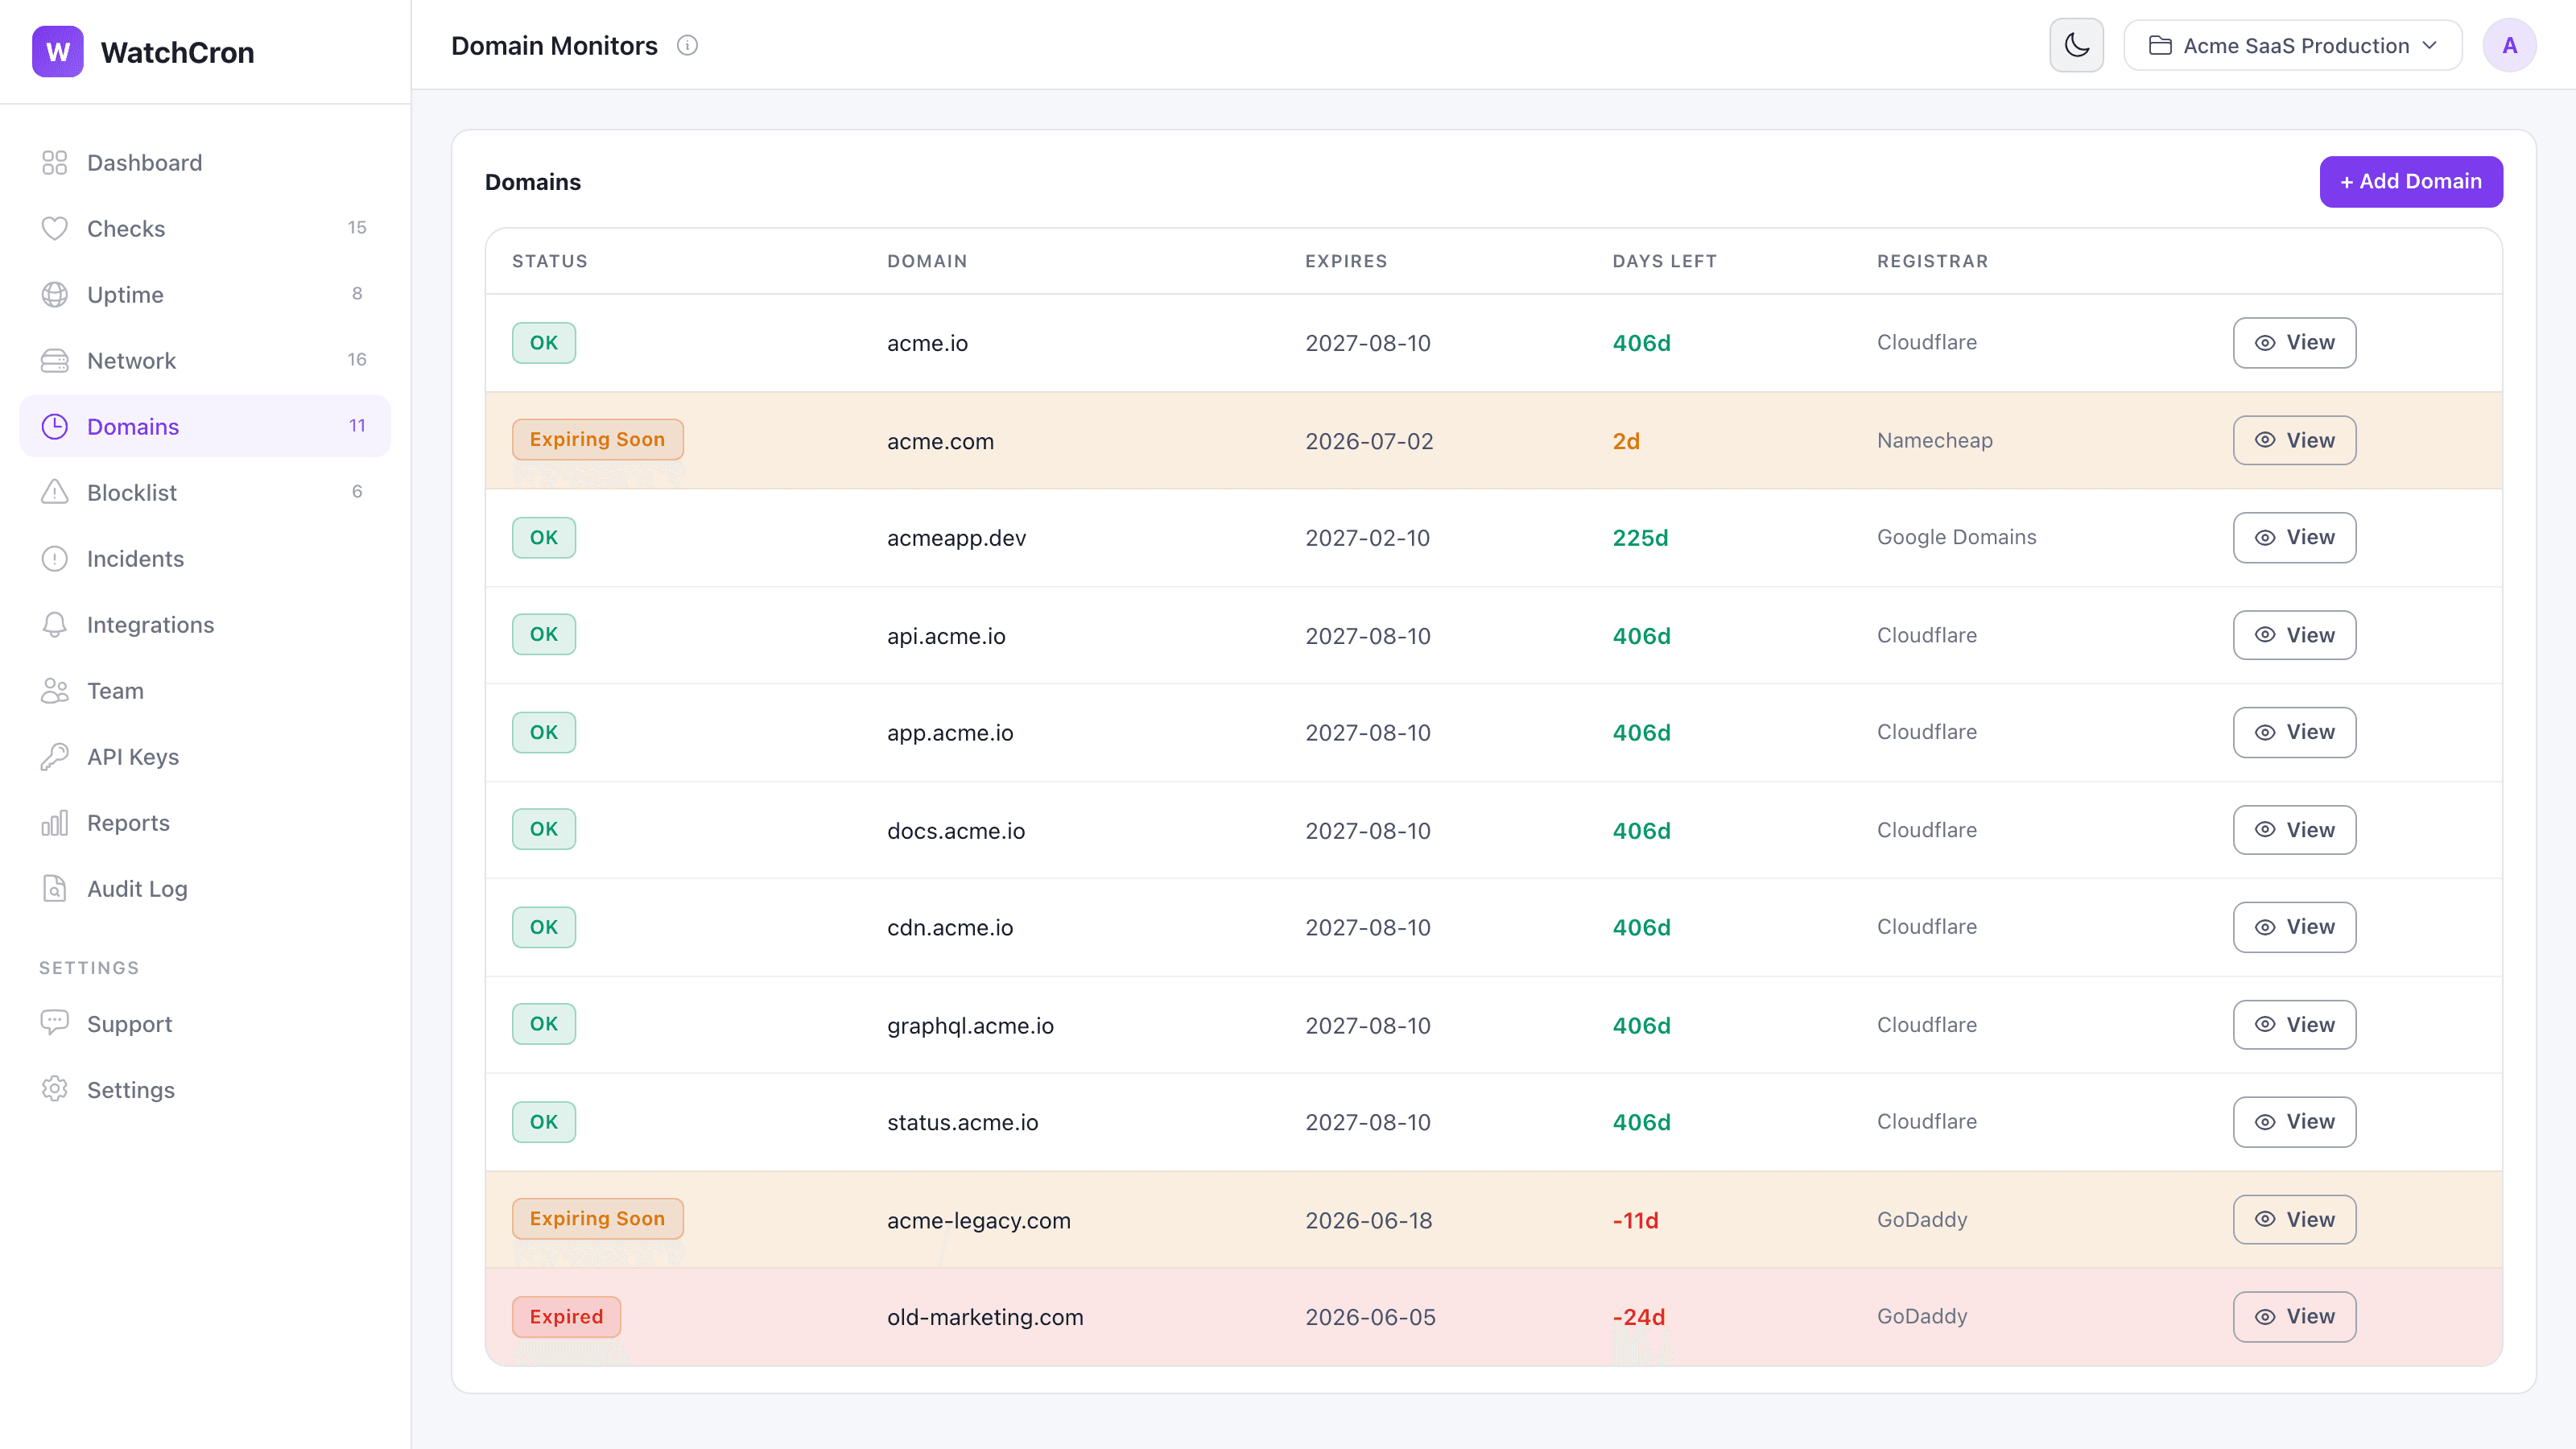This screenshot has height=1449, width=2576.
Task: Click the WatchCron logo icon
Action: [x=57, y=52]
